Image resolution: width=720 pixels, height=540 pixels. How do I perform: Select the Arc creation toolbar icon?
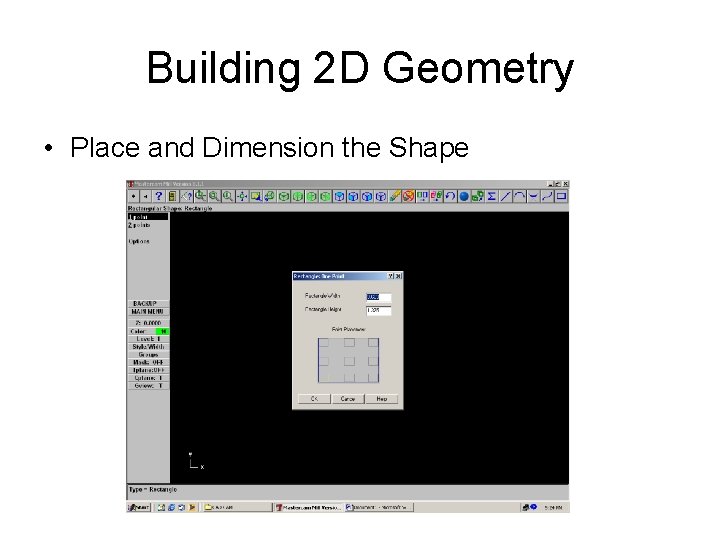(x=519, y=197)
